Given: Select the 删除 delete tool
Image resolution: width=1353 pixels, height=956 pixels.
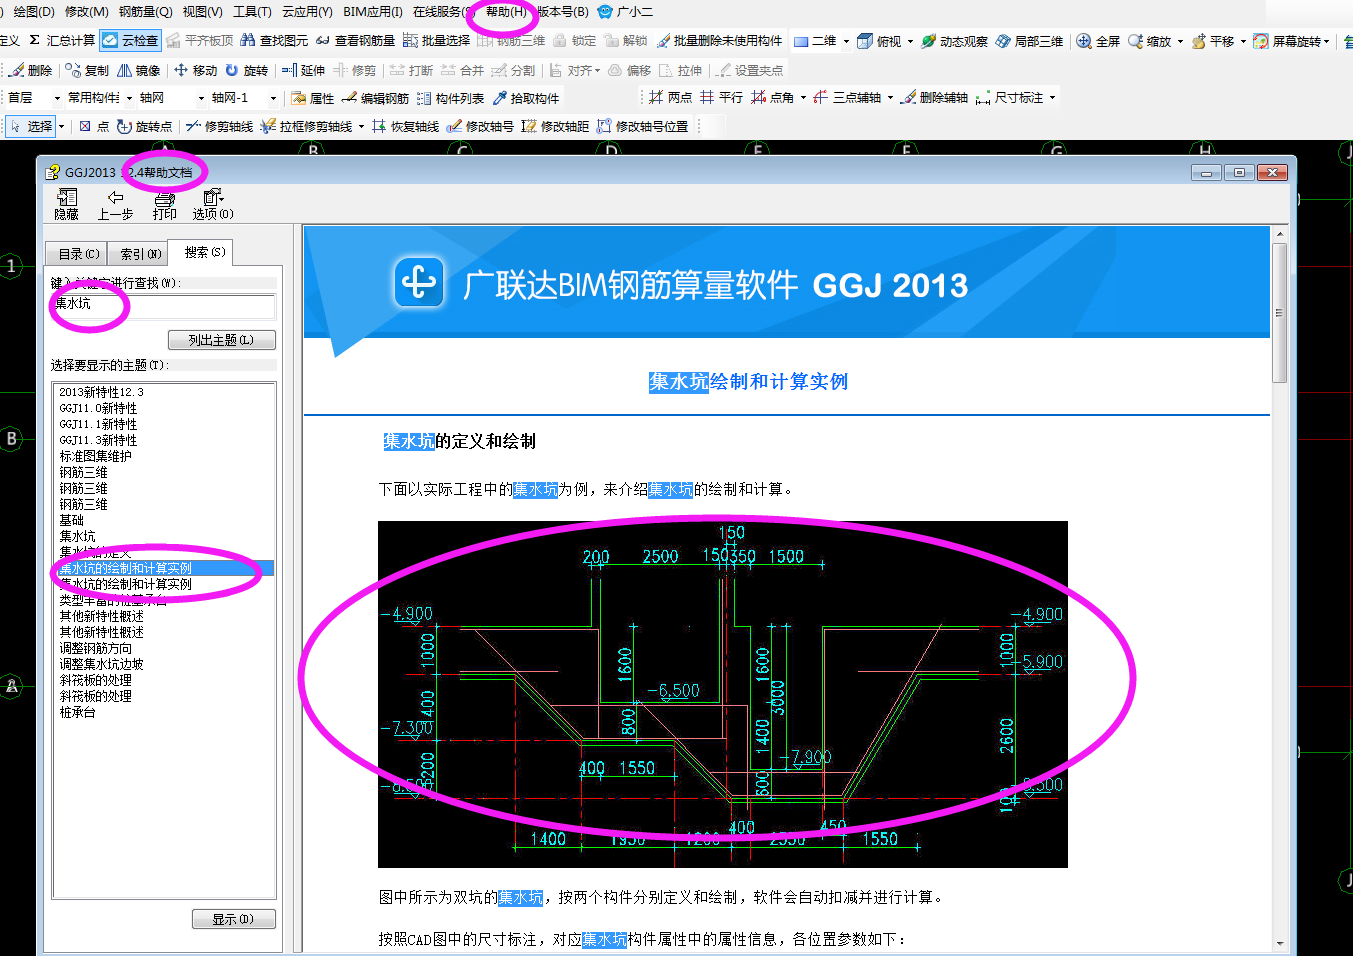Looking at the screenshot, I should 31,70.
